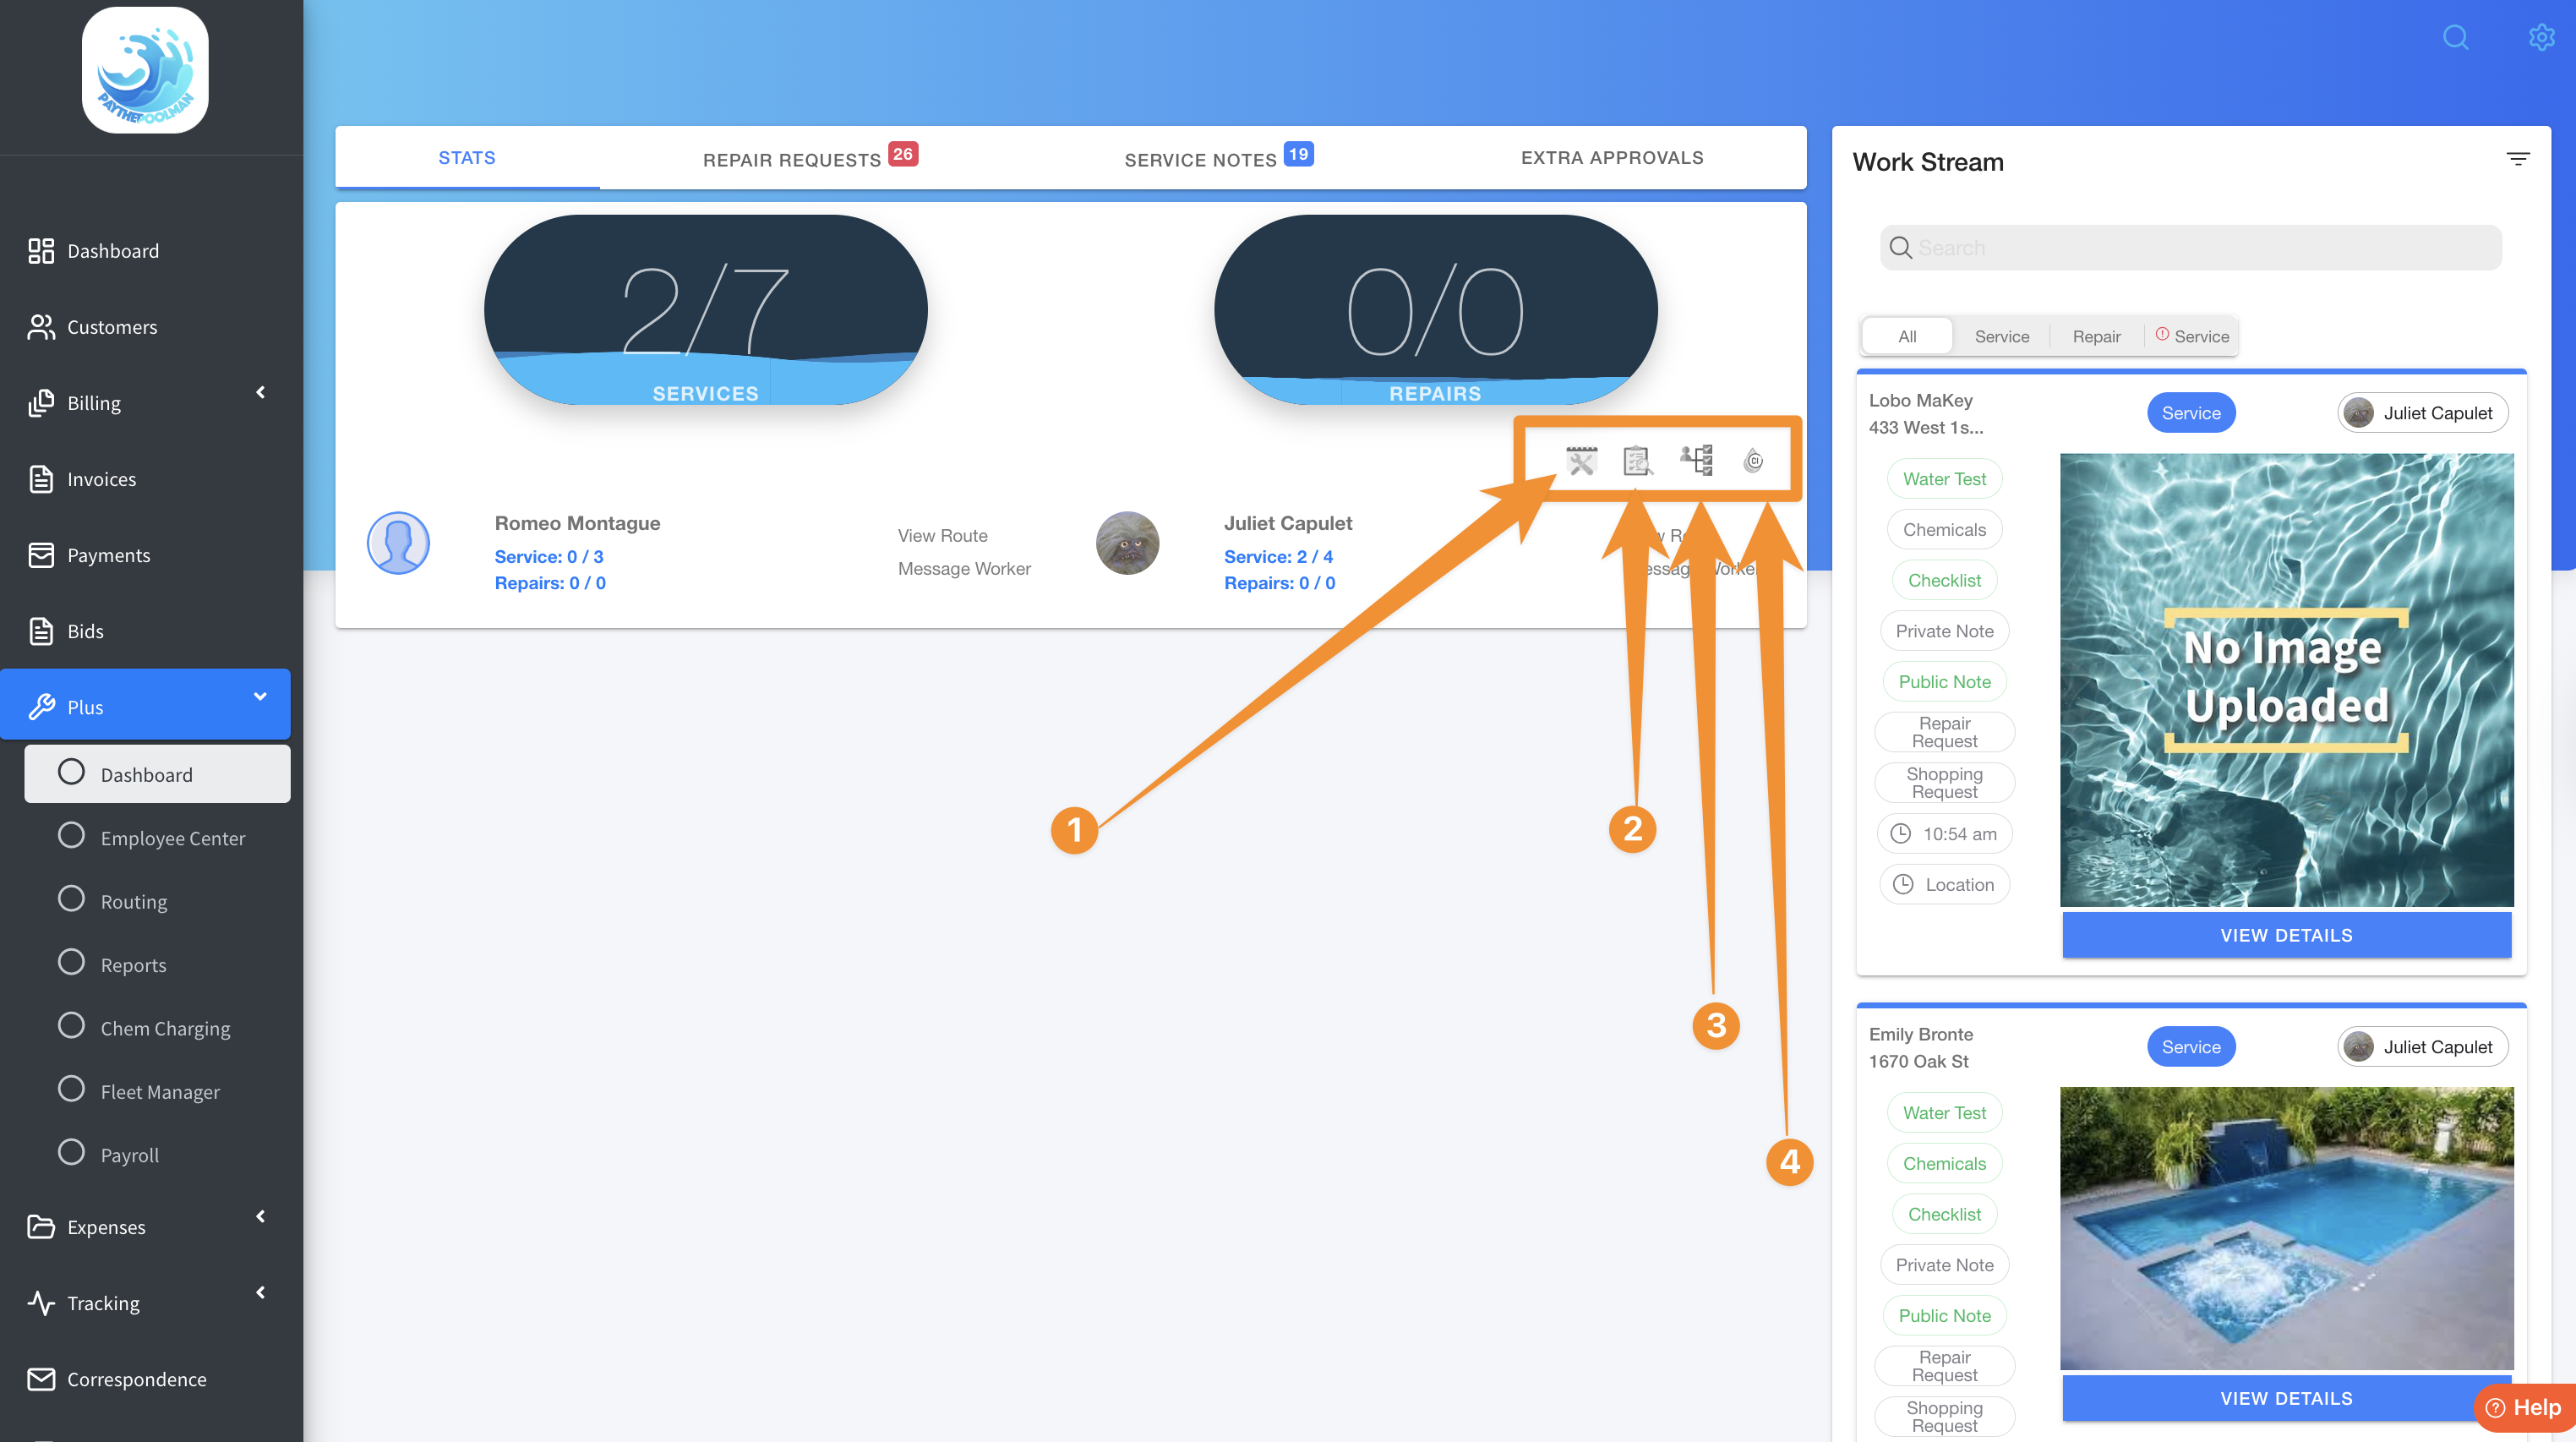Open settings gear in top header
Image resolution: width=2576 pixels, height=1442 pixels.
point(2541,38)
